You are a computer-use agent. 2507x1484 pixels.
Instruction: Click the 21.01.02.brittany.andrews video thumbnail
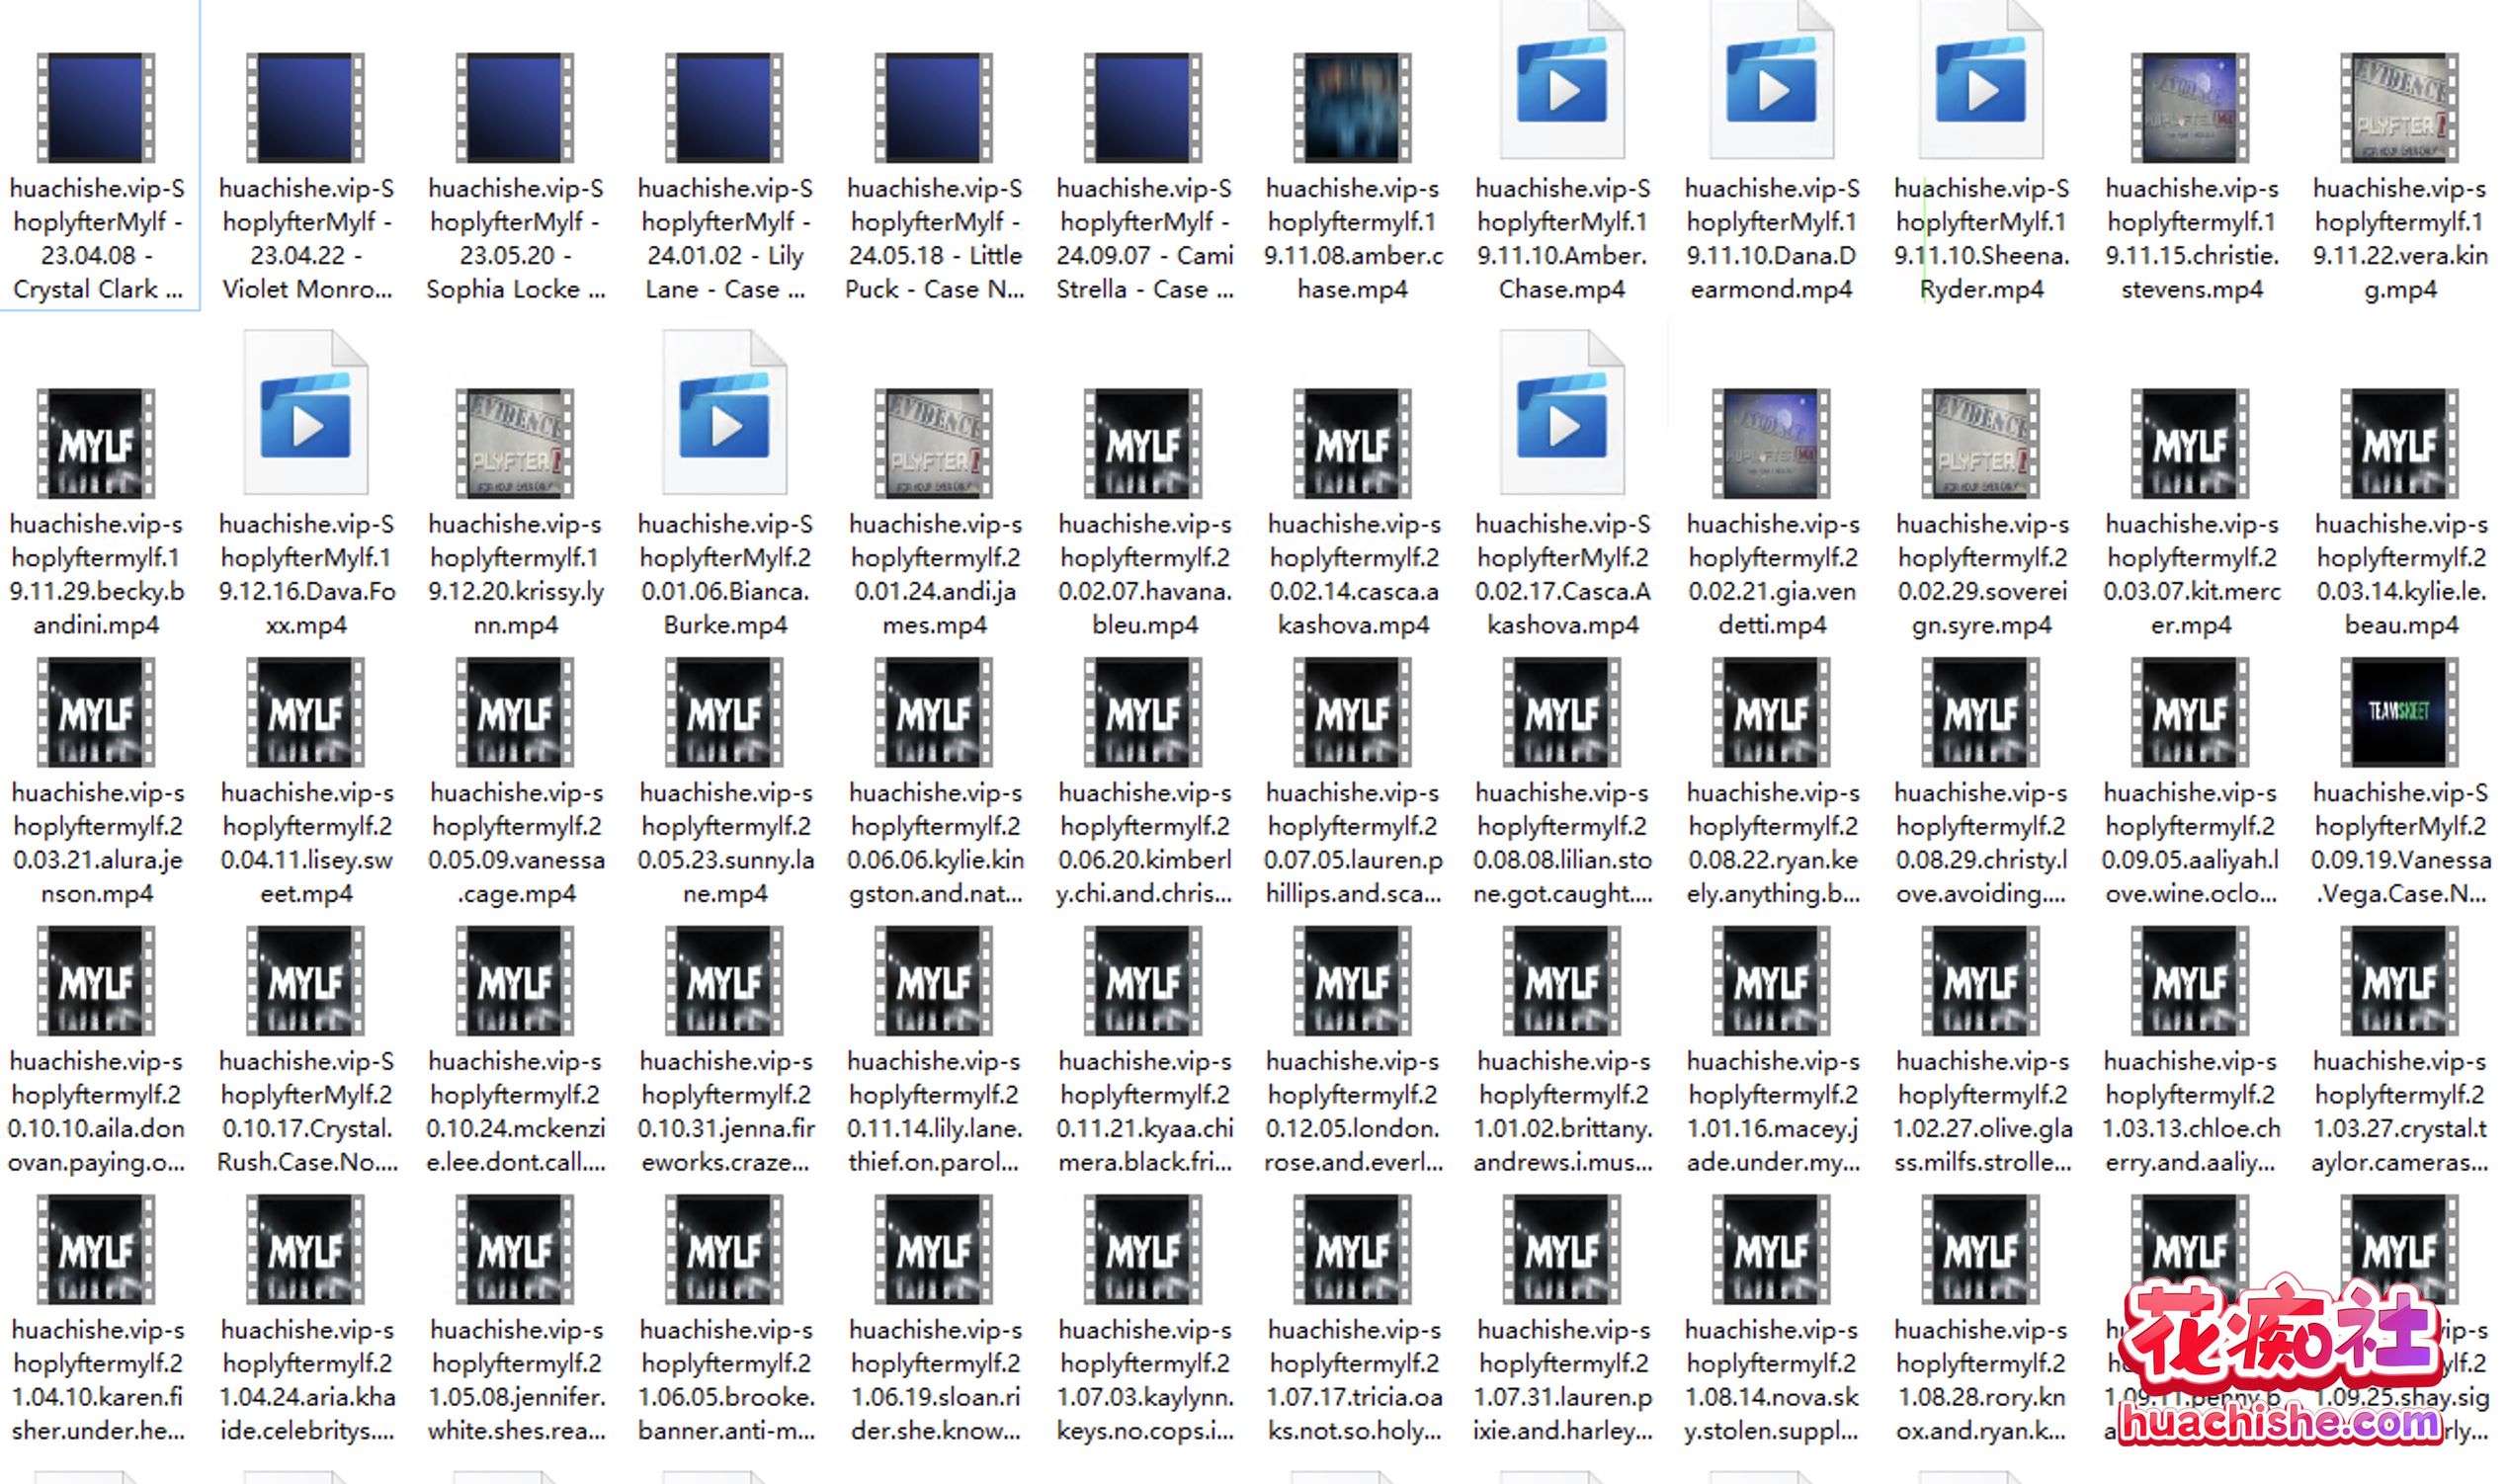click(x=1562, y=980)
